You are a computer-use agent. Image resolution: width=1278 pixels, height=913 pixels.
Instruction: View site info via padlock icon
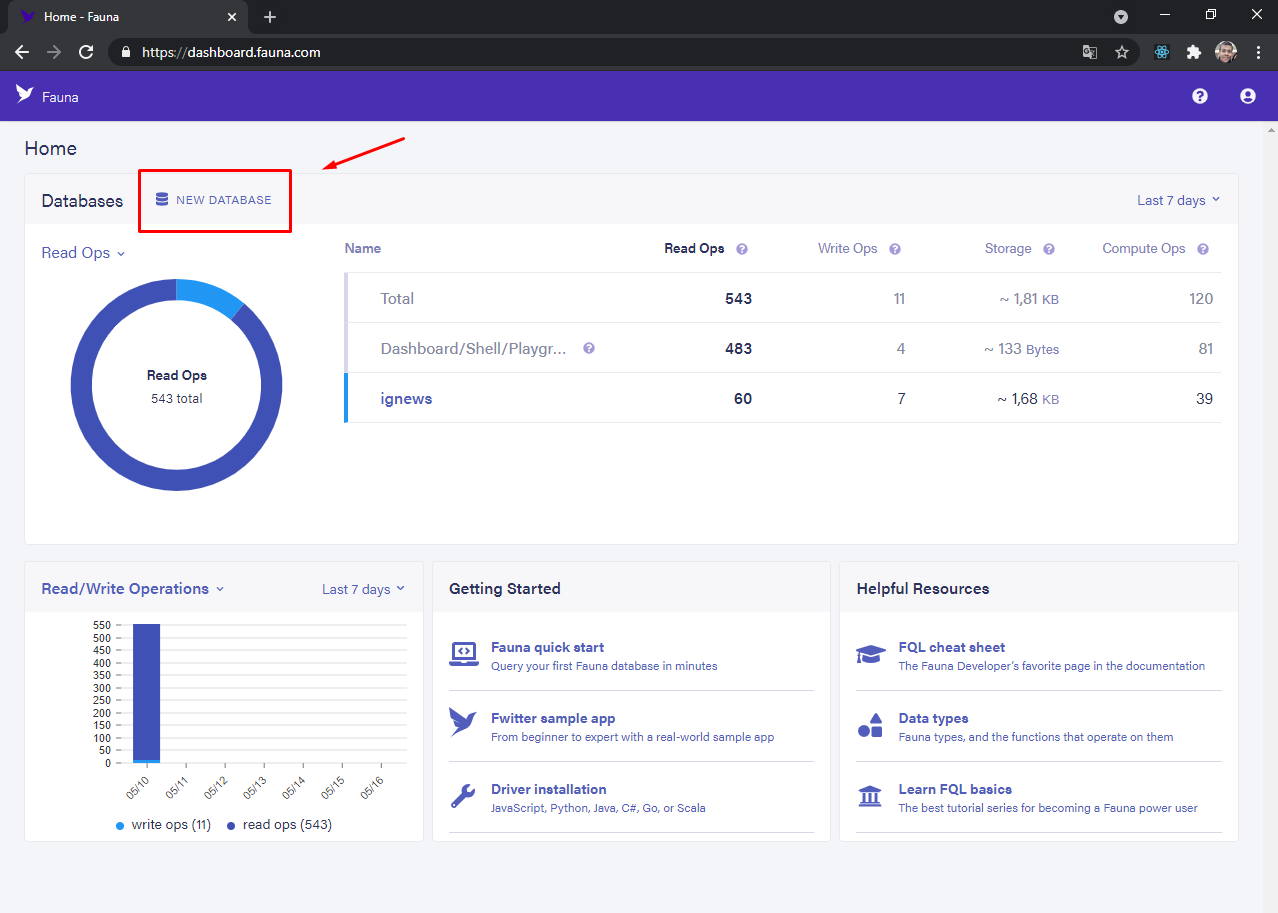125,52
